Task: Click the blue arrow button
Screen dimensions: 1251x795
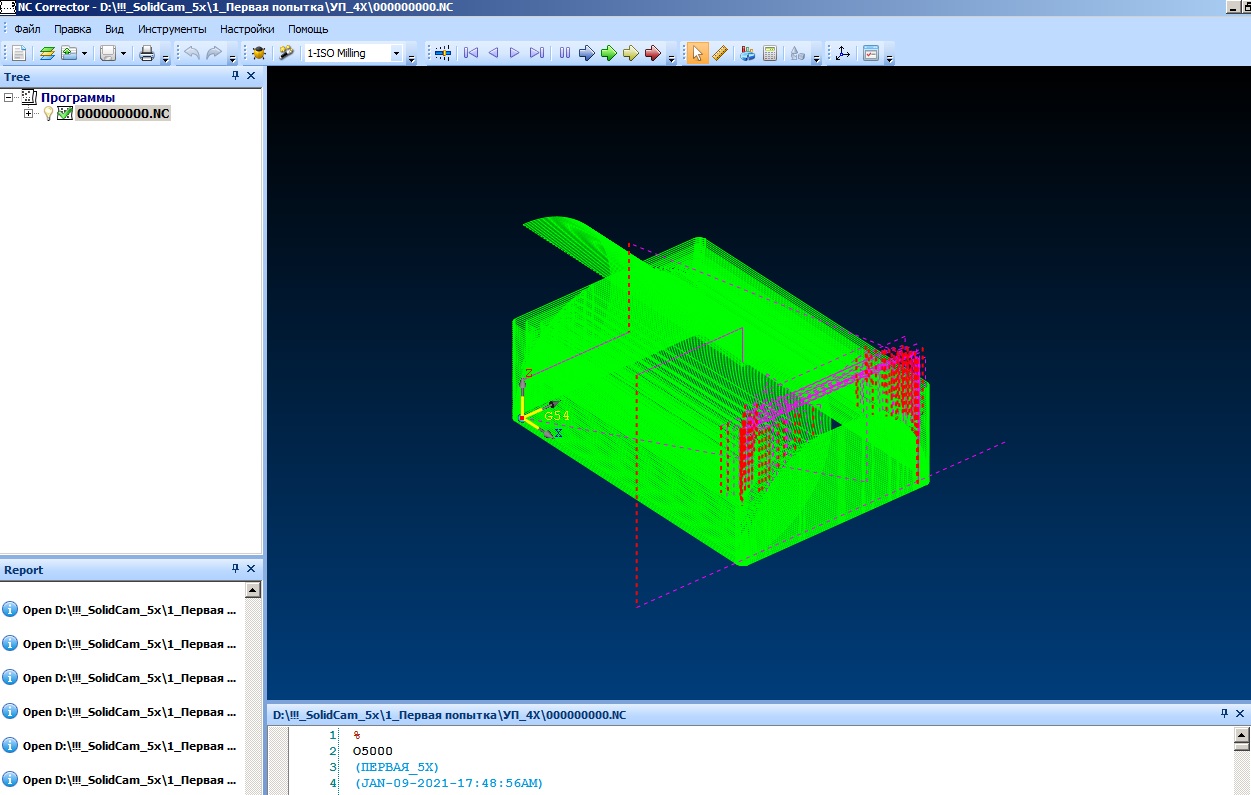Action: [x=587, y=53]
